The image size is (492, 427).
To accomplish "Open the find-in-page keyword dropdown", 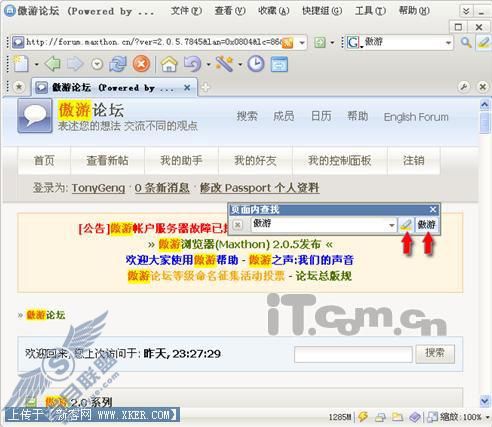I will pyautogui.click(x=392, y=226).
